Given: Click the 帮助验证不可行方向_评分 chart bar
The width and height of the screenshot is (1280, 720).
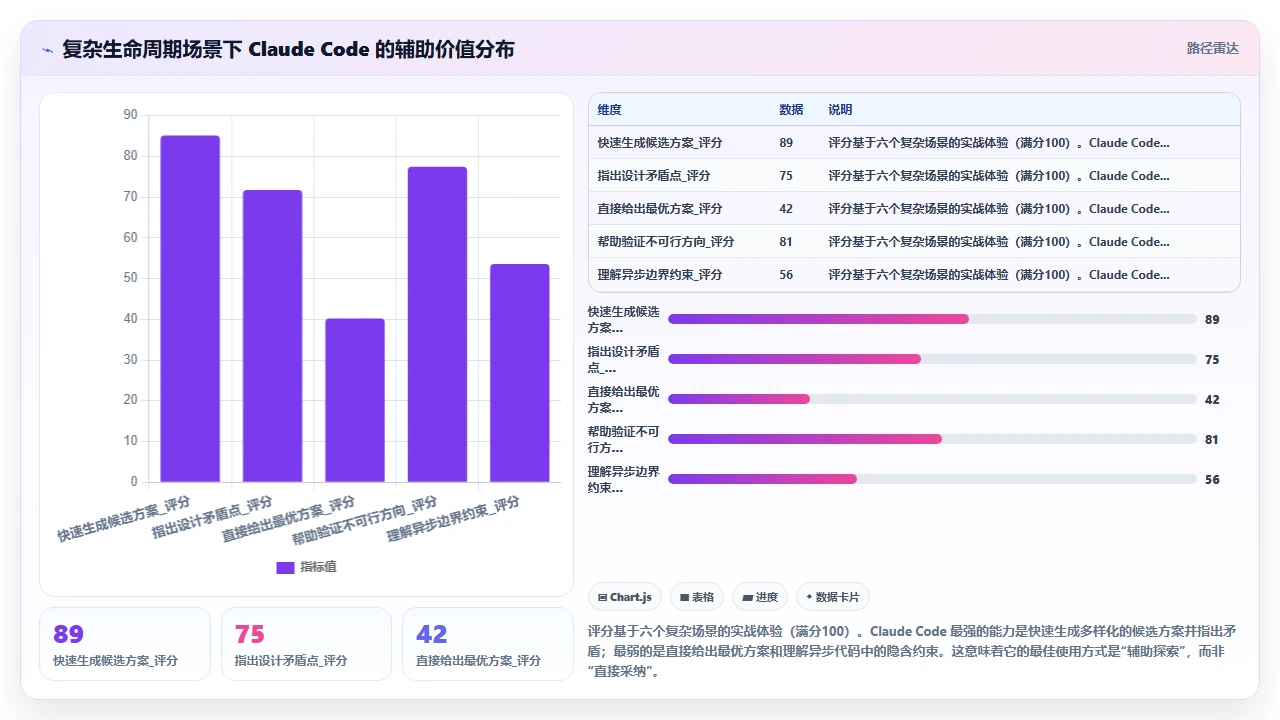Looking at the screenshot, I should (x=437, y=324).
